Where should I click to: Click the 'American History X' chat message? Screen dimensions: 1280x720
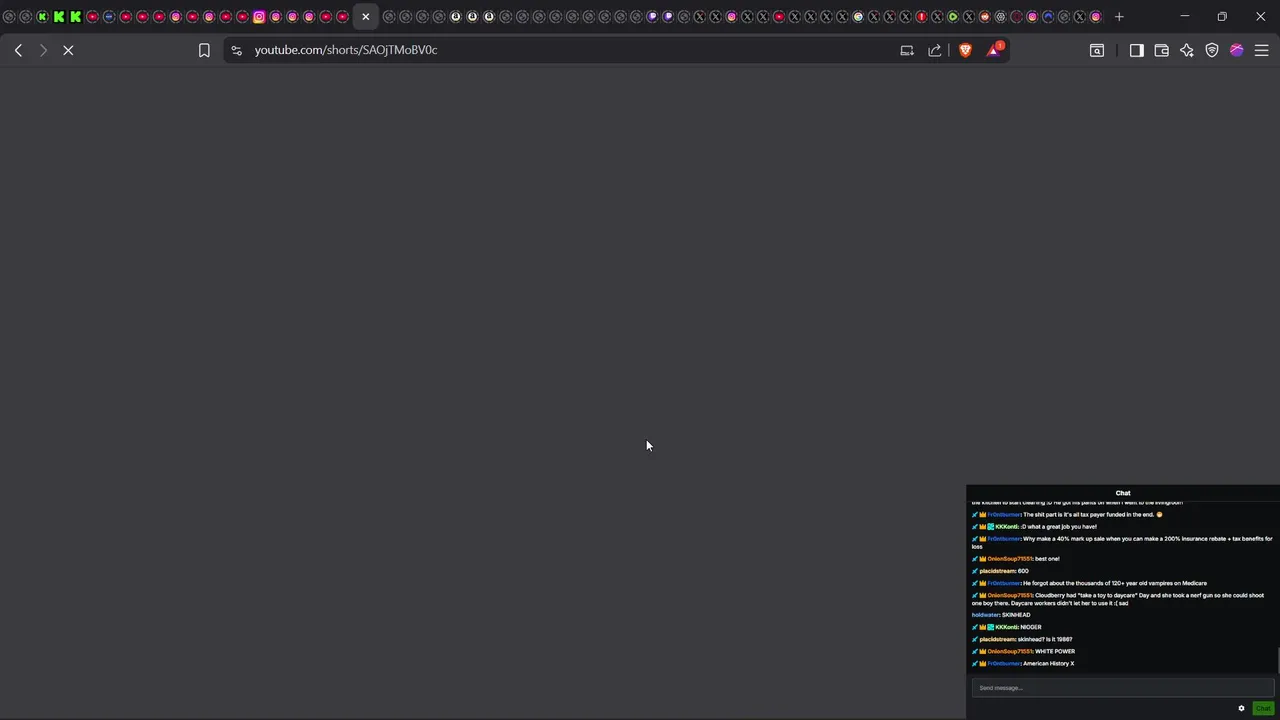pyautogui.click(x=1048, y=663)
